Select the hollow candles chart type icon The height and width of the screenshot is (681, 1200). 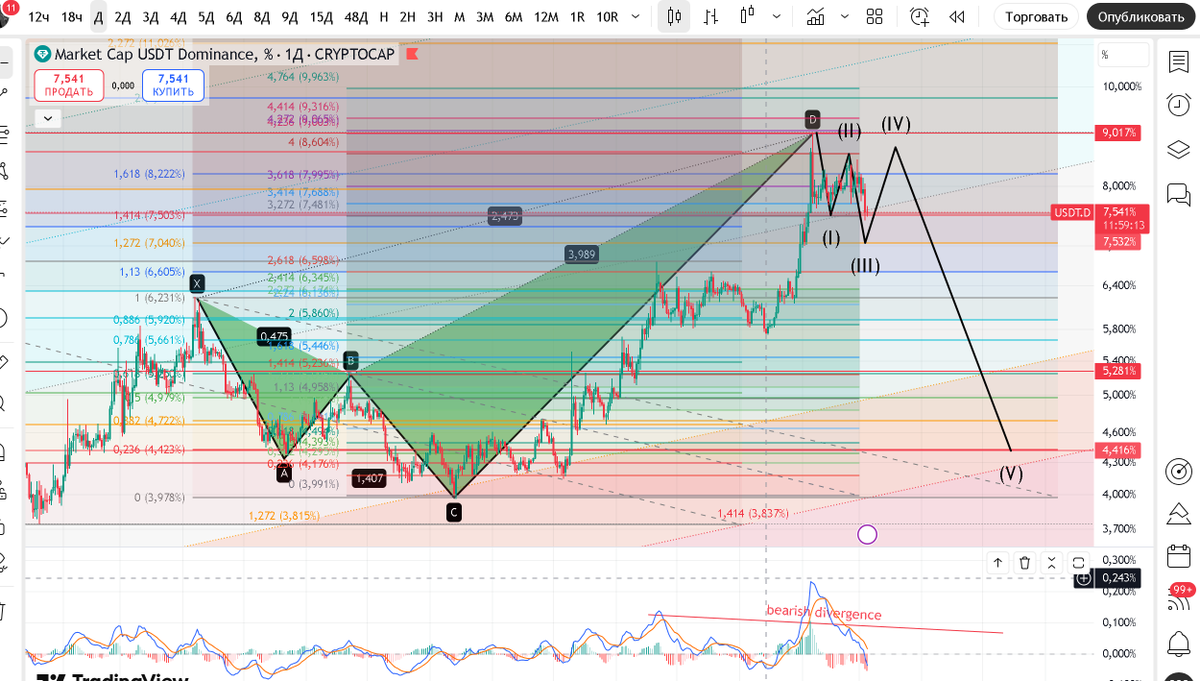point(747,16)
